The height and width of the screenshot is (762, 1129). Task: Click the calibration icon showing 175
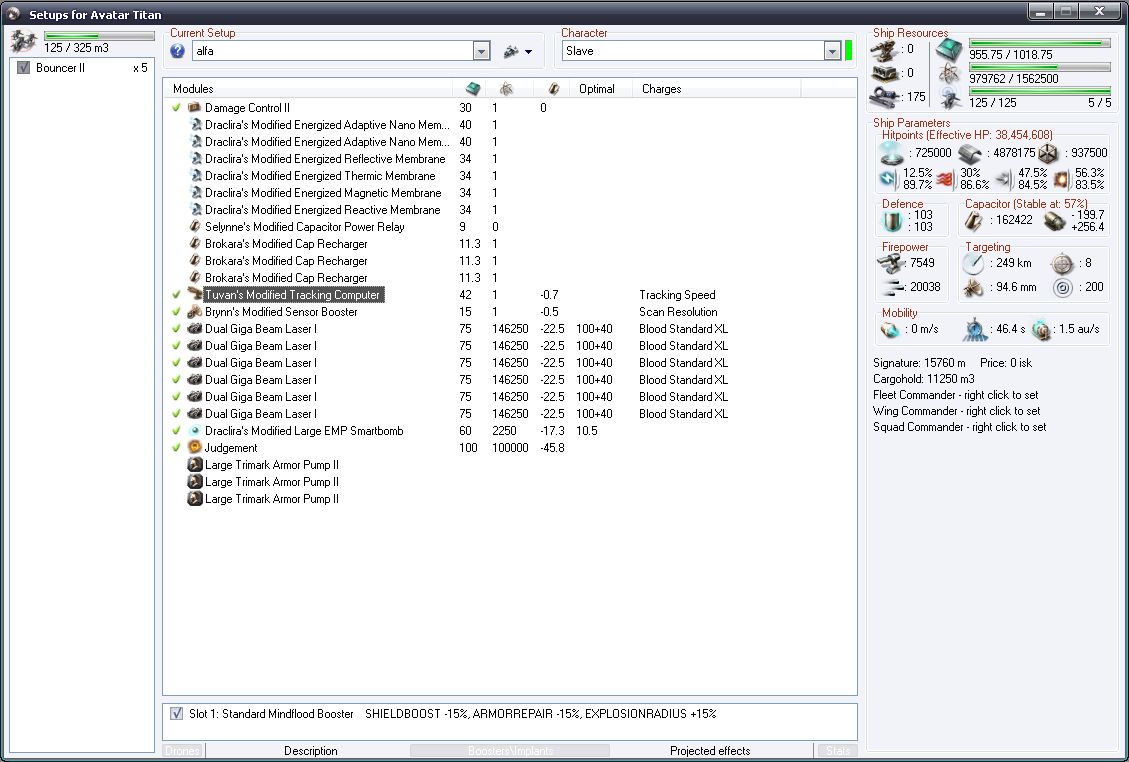(x=886, y=97)
